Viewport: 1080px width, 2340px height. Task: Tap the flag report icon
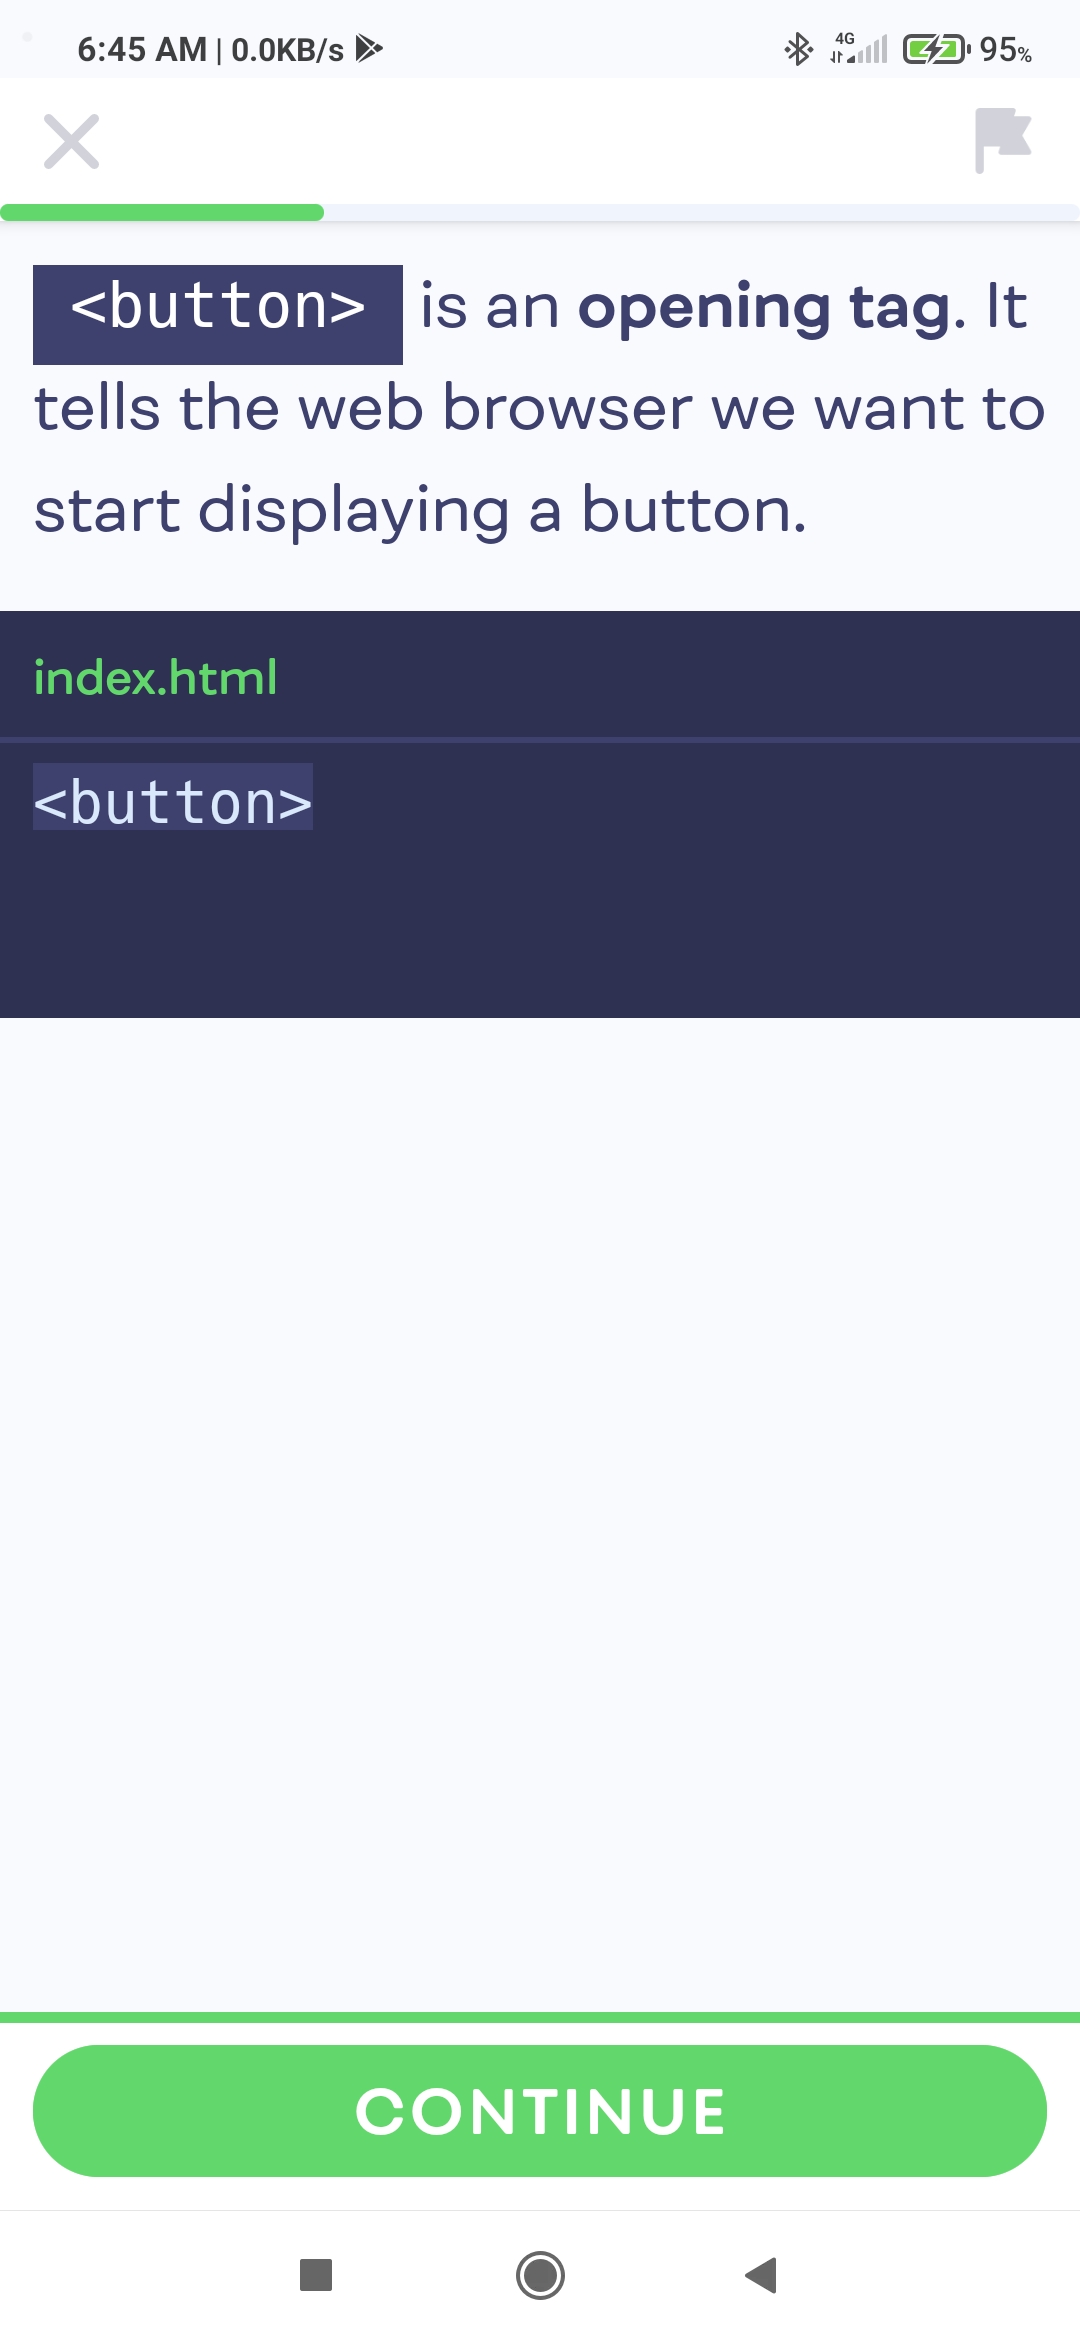click(1002, 140)
